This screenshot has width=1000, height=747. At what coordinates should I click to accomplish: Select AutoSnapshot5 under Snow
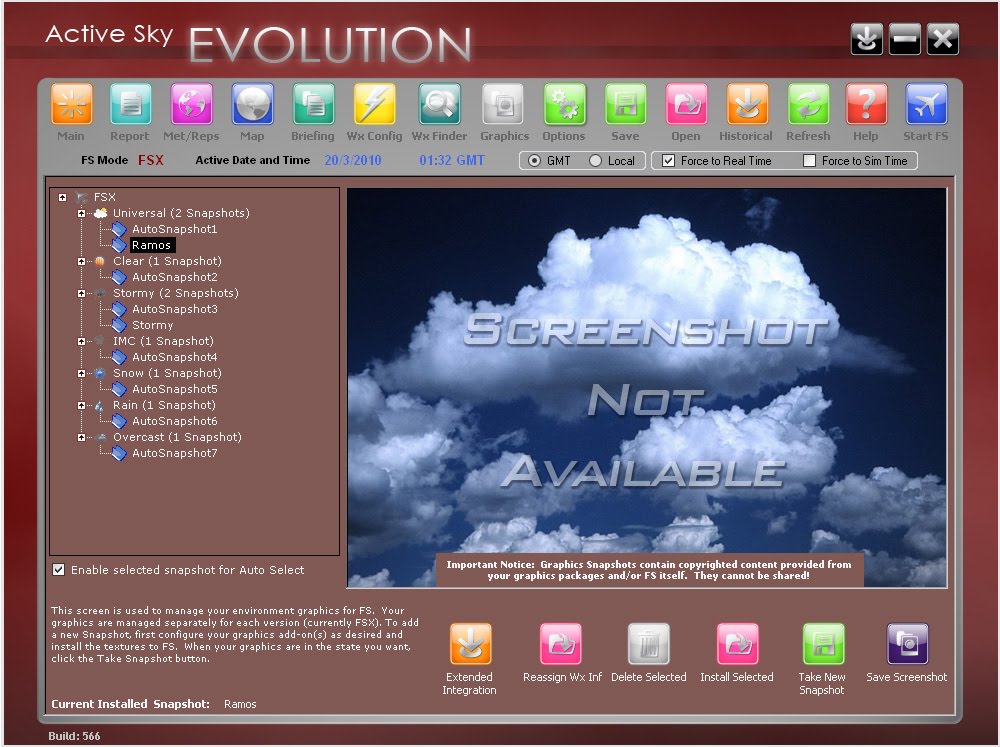coord(174,389)
